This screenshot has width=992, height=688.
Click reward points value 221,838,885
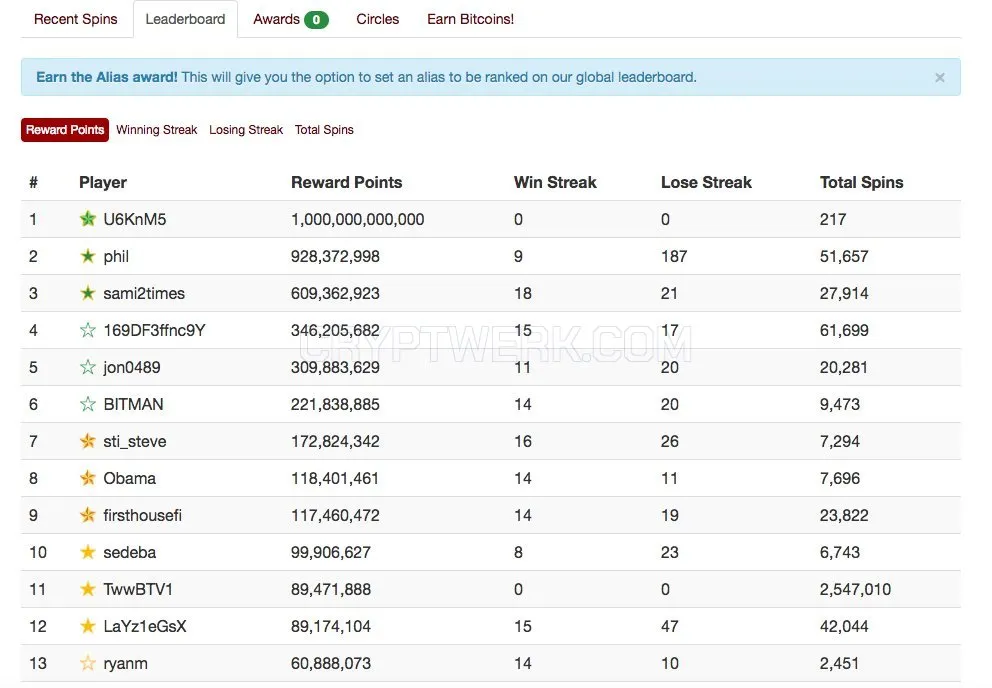(335, 404)
